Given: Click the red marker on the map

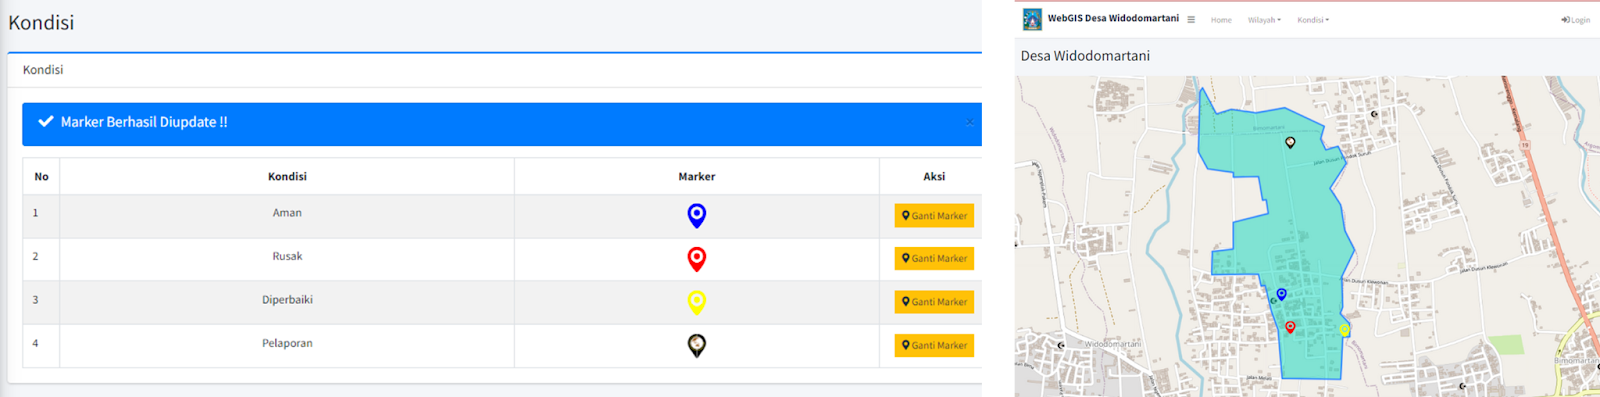Looking at the screenshot, I should tap(1290, 327).
